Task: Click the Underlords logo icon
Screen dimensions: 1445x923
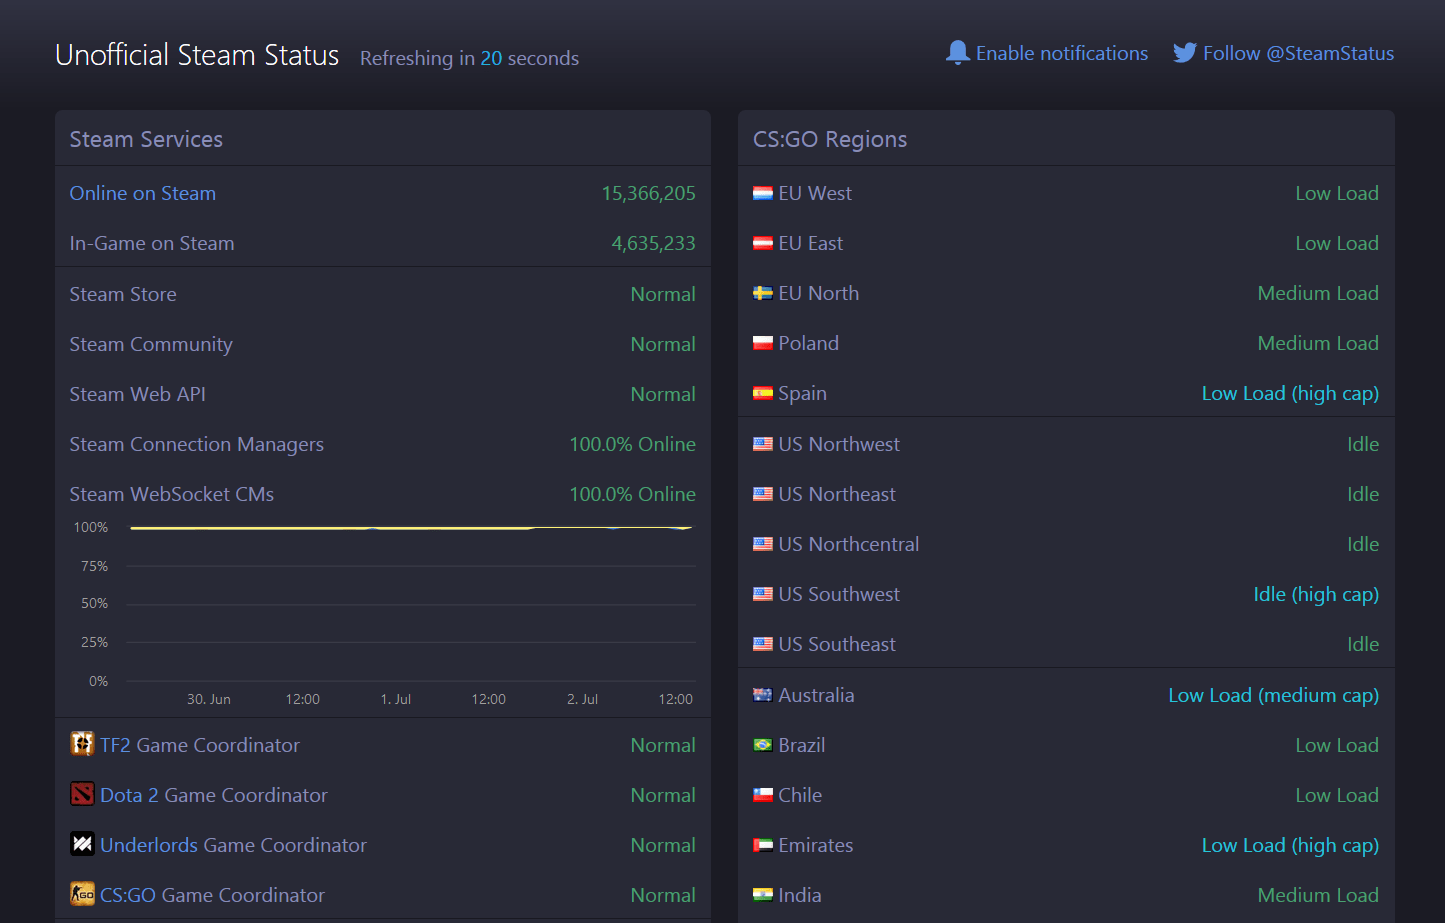Action: point(82,844)
